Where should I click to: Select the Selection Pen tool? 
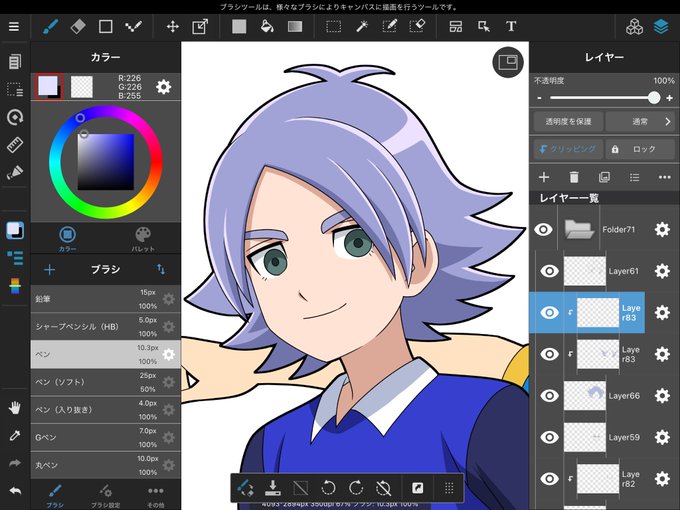pos(389,26)
